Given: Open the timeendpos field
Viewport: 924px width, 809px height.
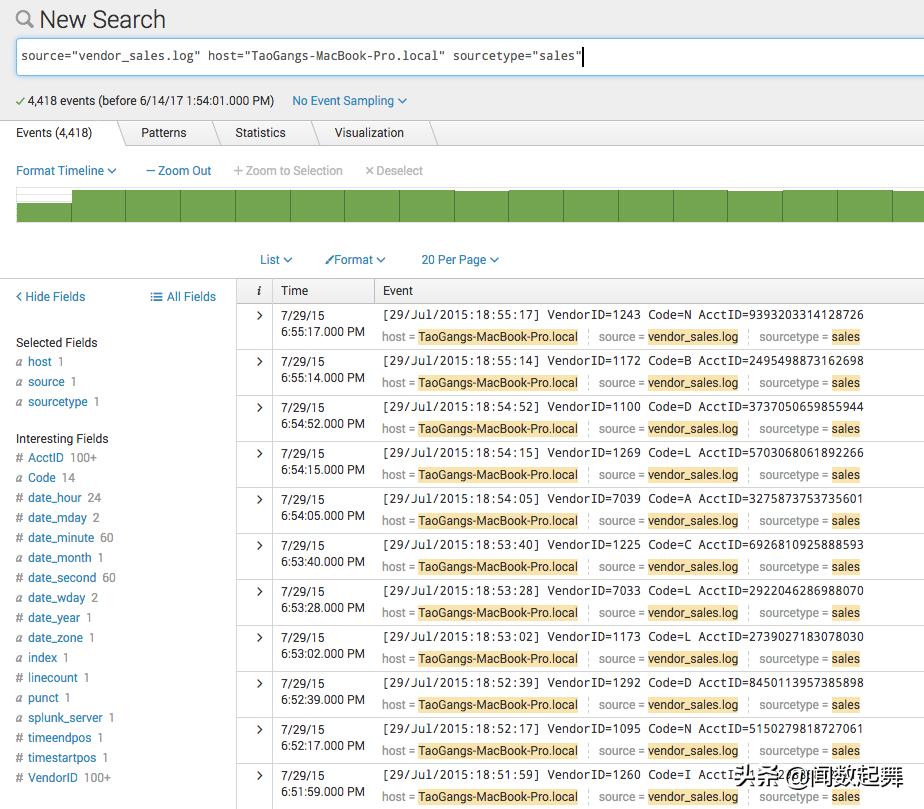Looking at the screenshot, I should (x=60, y=738).
